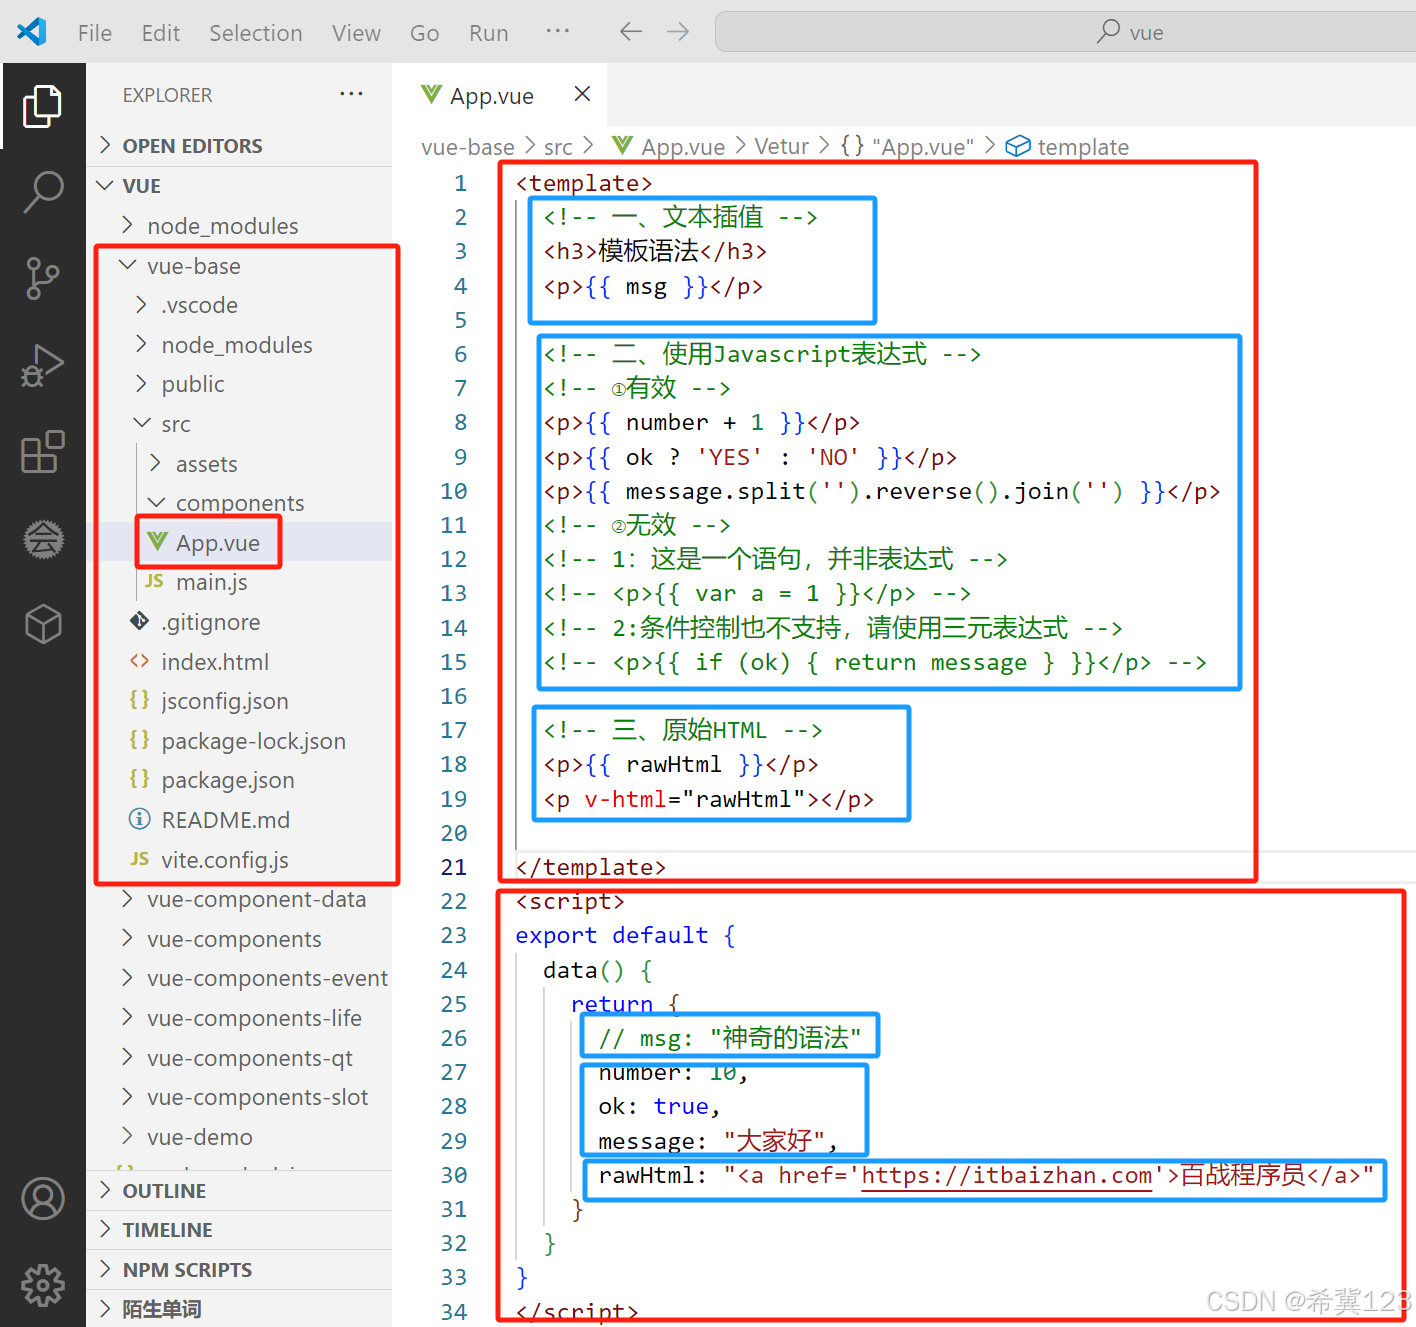Click vue-base in the breadcrumb
The height and width of the screenshot is (1327, 1416).
[x=468, y=147]
